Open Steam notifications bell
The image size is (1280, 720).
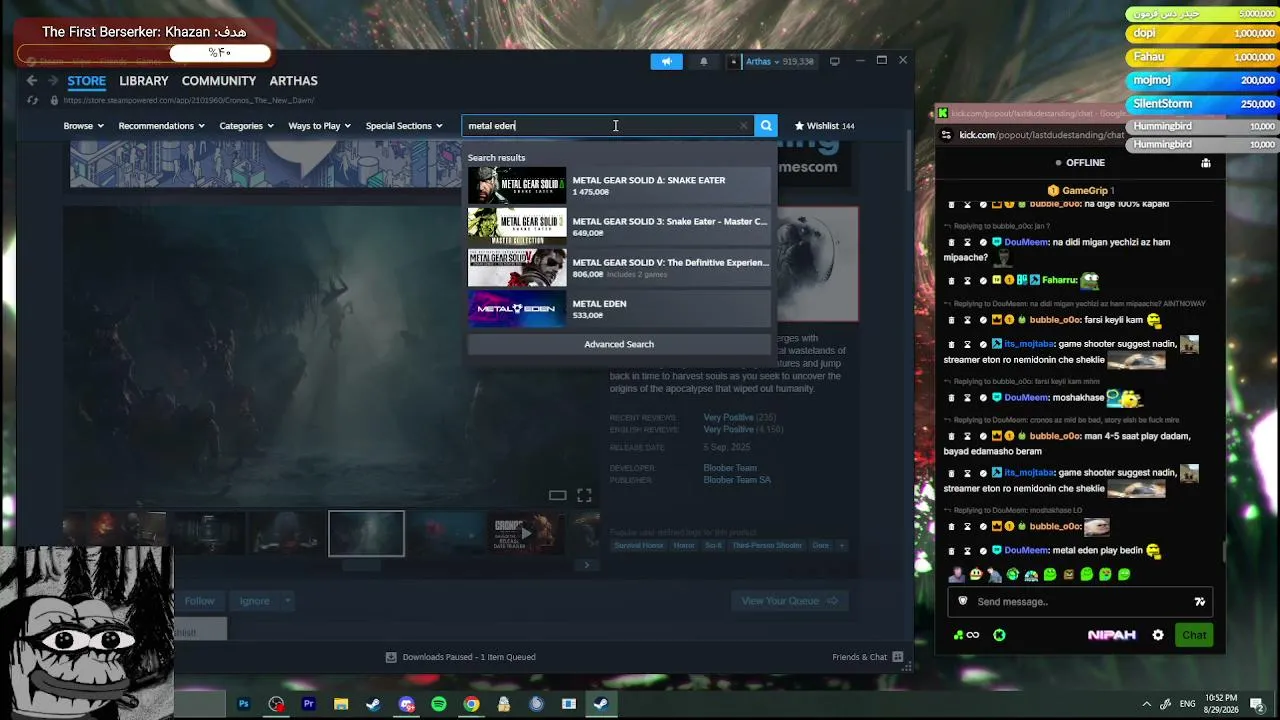click(703, 61)
